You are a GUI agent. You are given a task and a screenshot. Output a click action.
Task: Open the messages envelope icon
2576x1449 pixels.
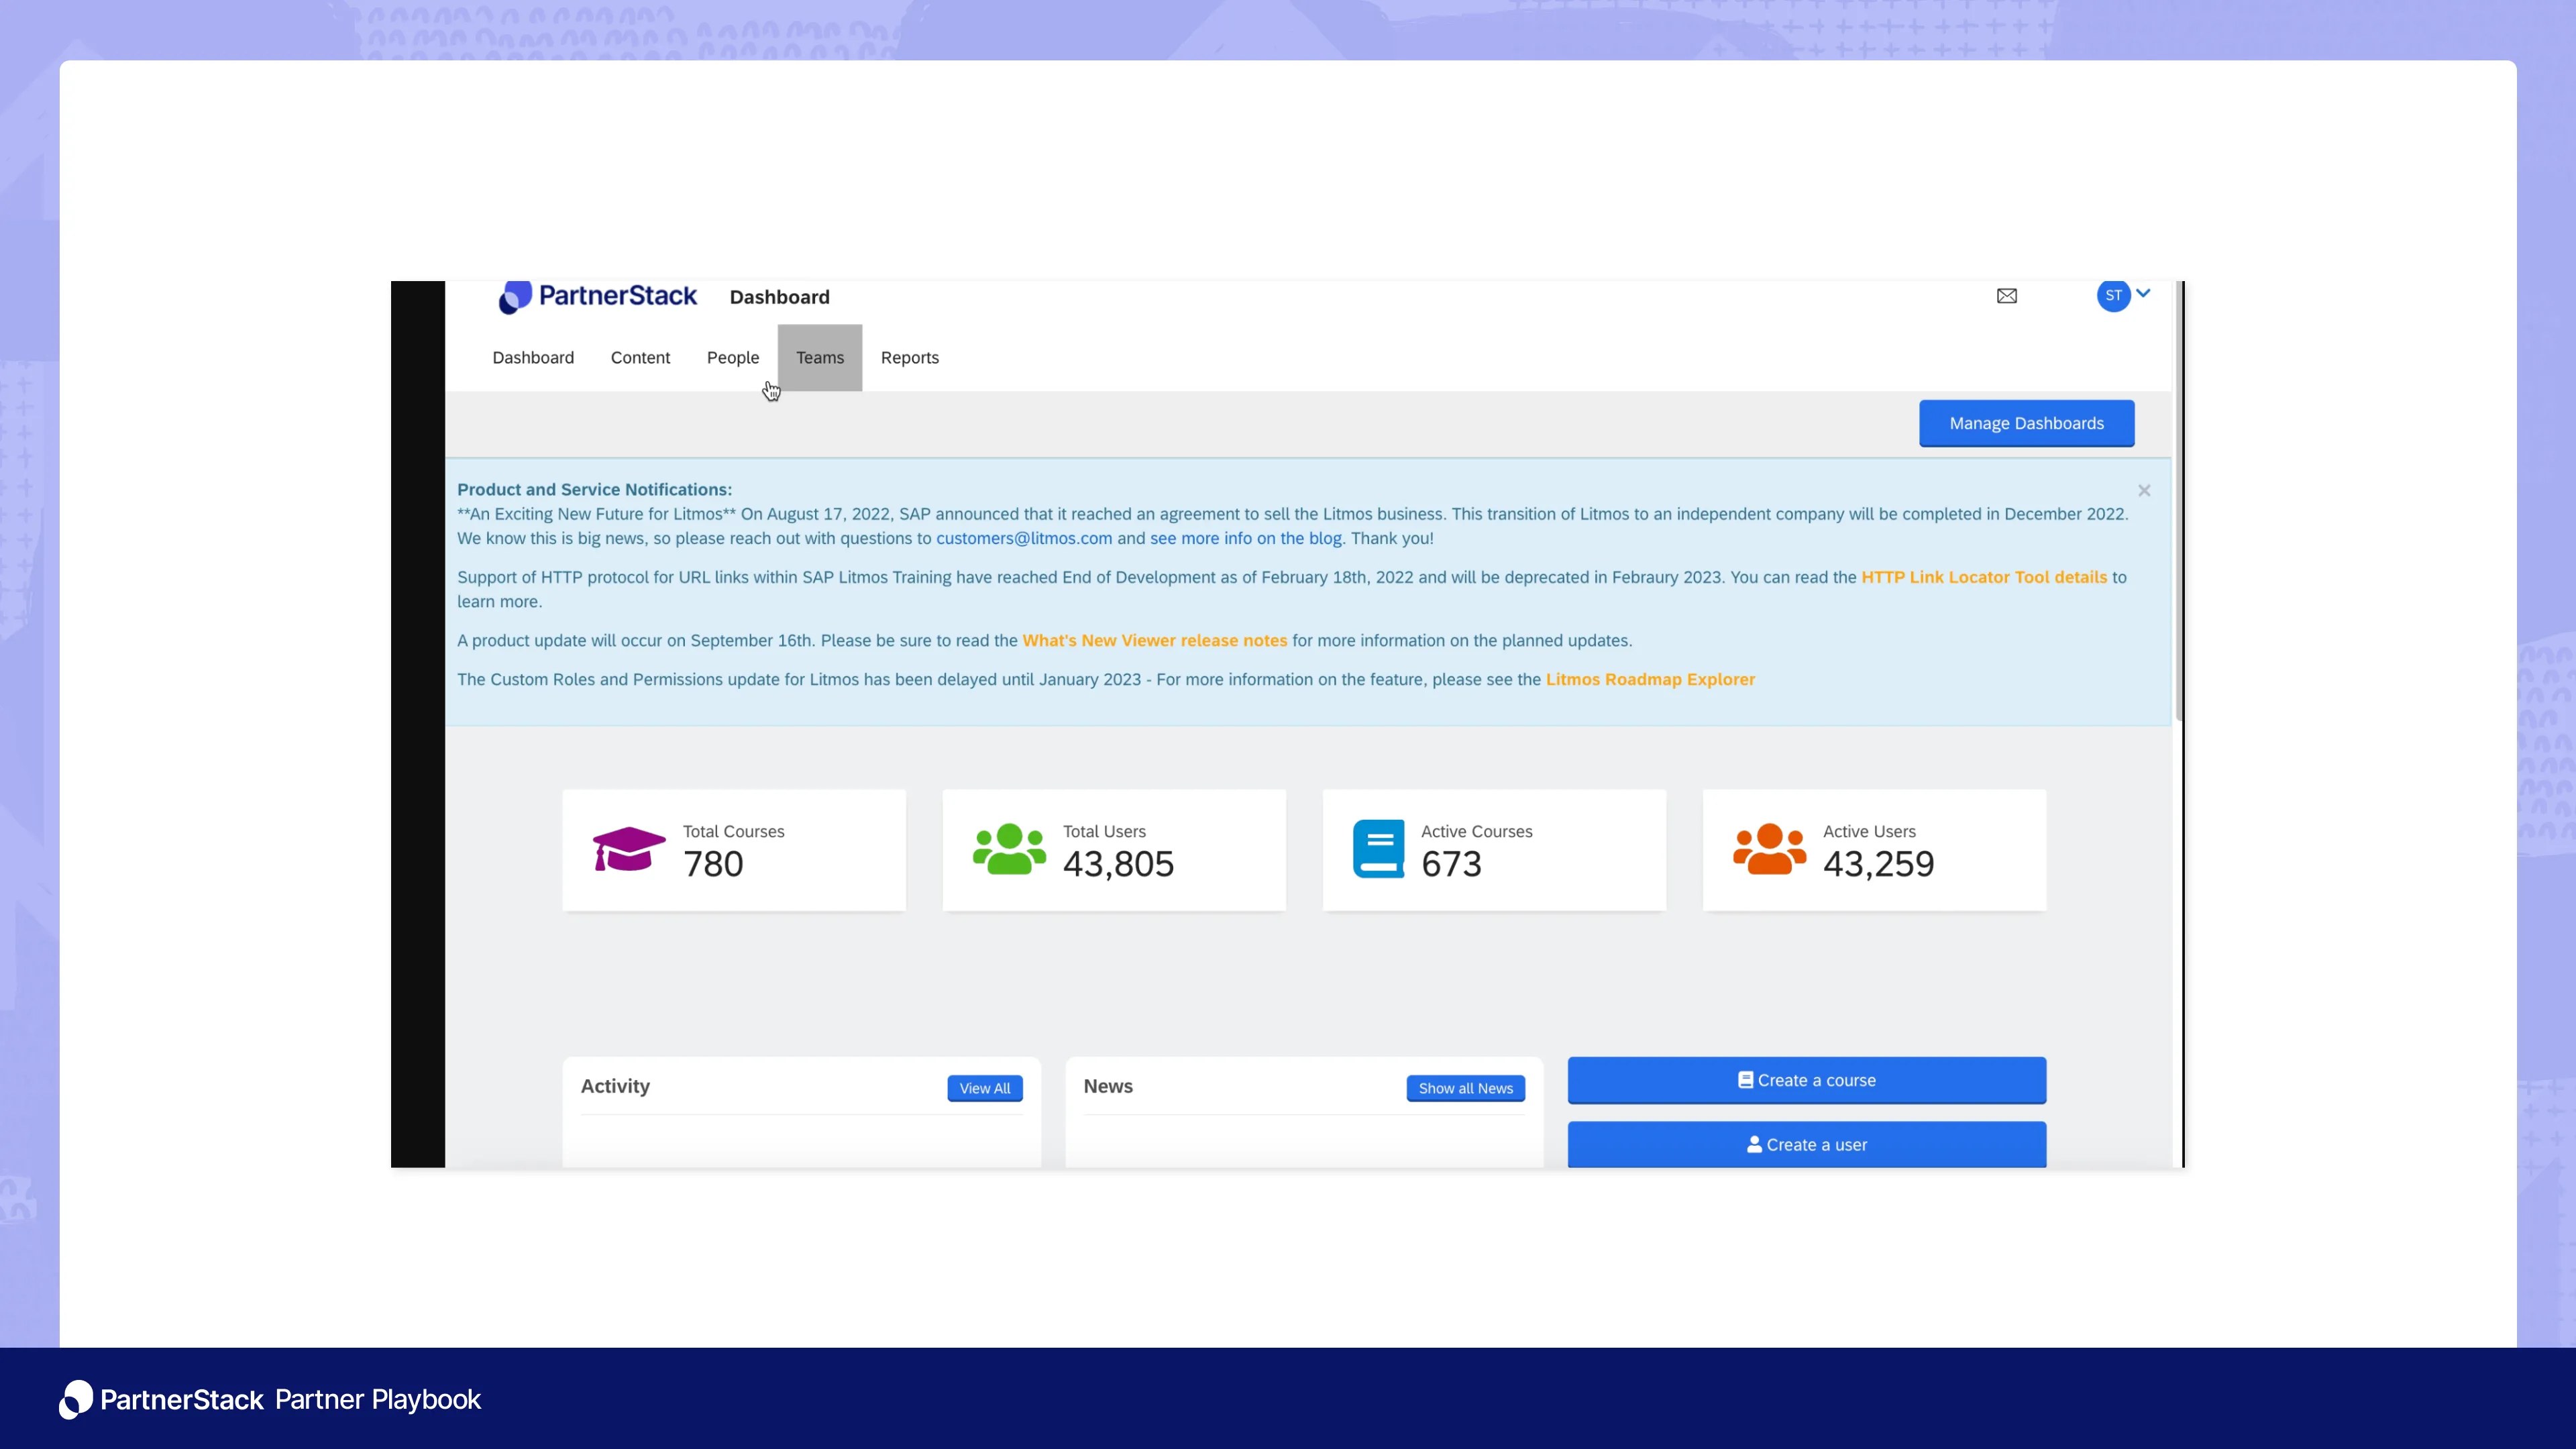pyautogui.click(x=2007, y=296)
